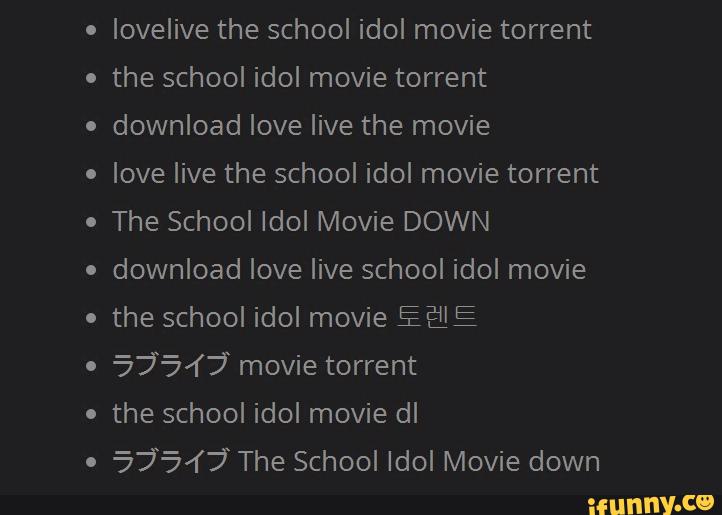Click bullet beside 'lovelive the school idol movie torrent'
Viewport: 722px width, 515px height.
[x=91, y=30]
